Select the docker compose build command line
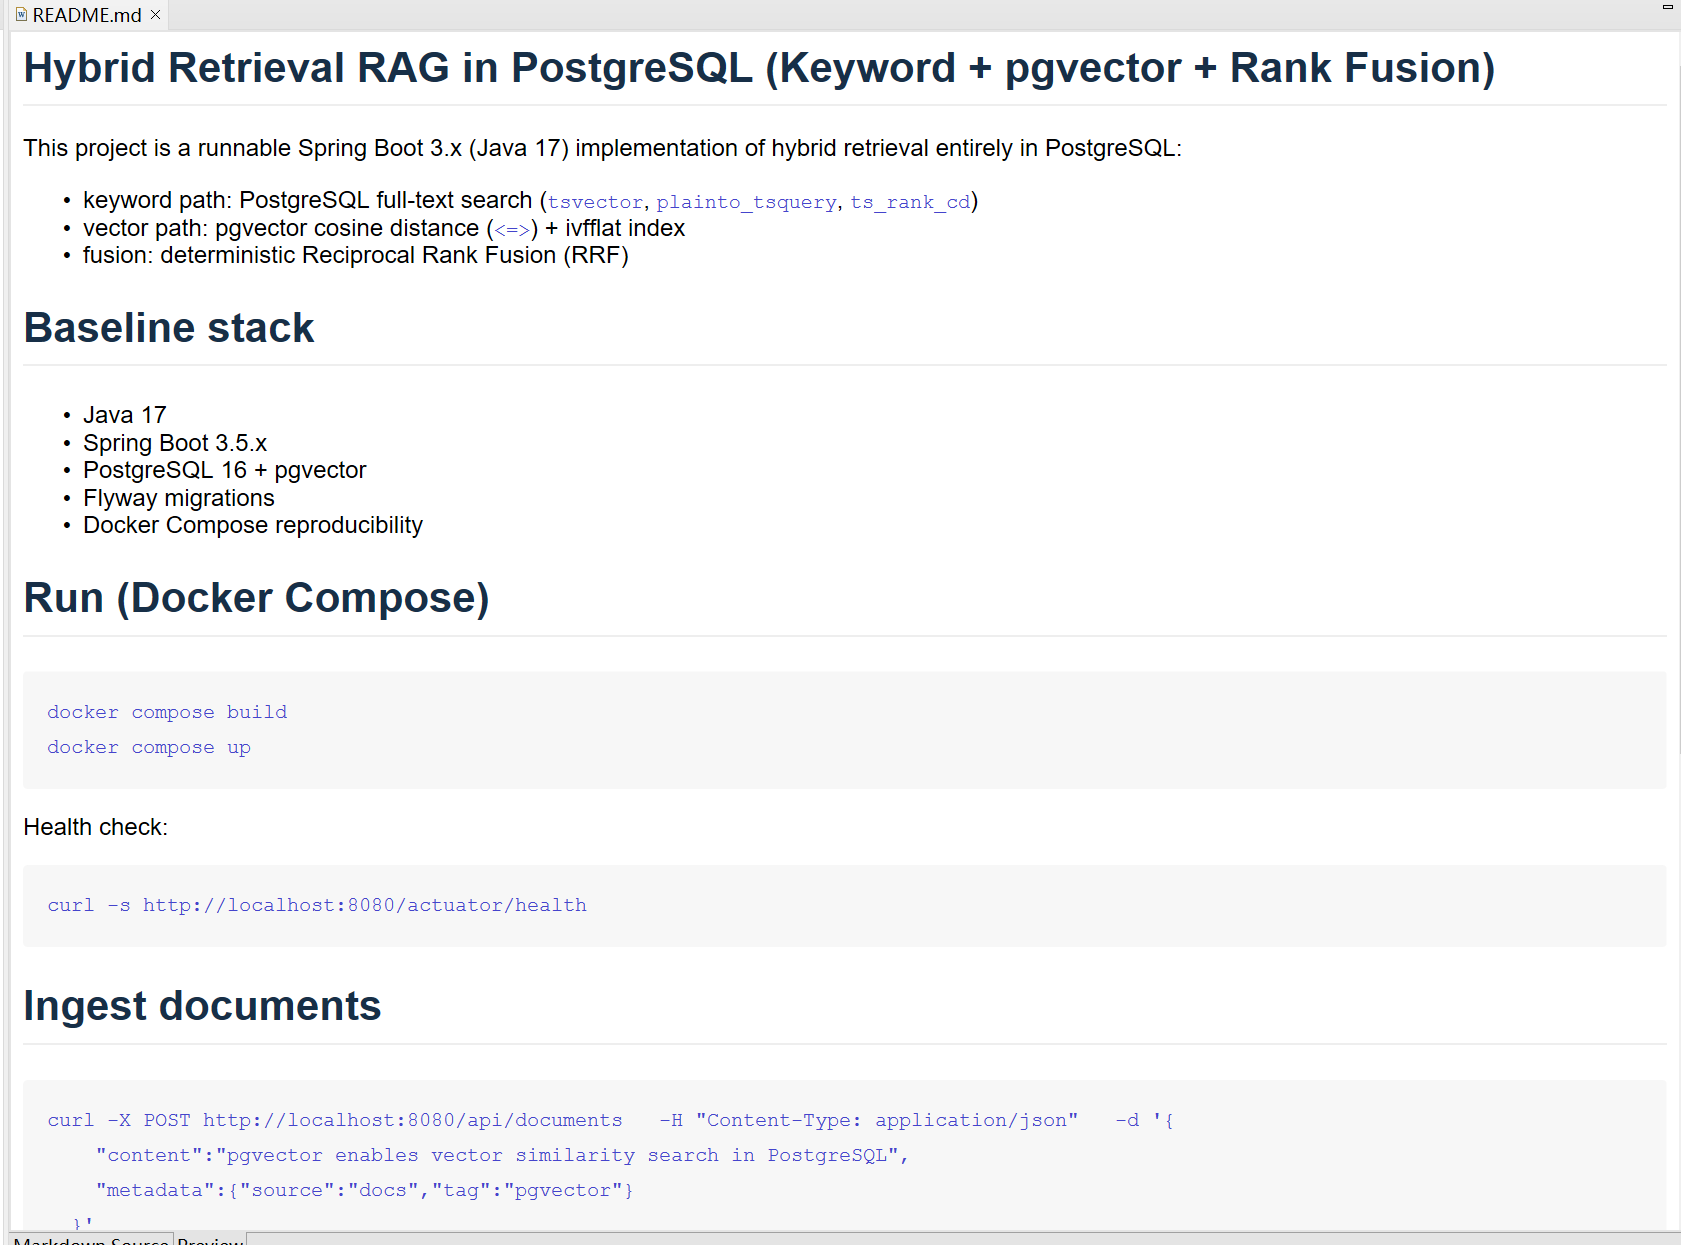The height and width of the screenshot is (1245, 1681). (x=166, y=712)
